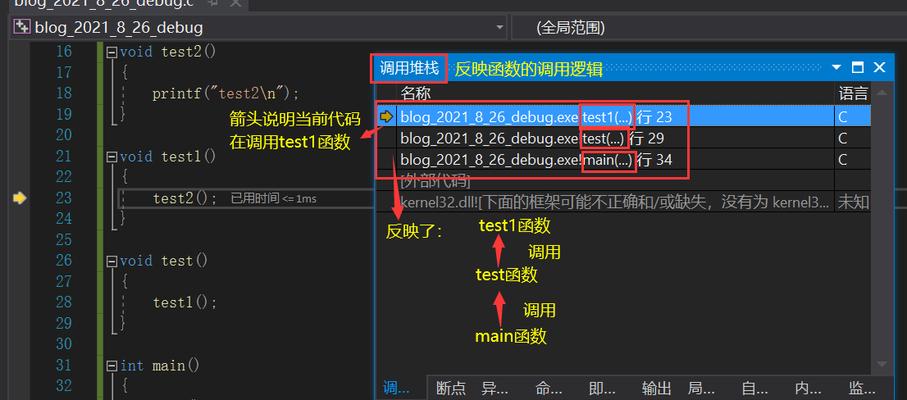Collapse the test function code block
This screenshot has height=400, width=907.
(112, 261)
